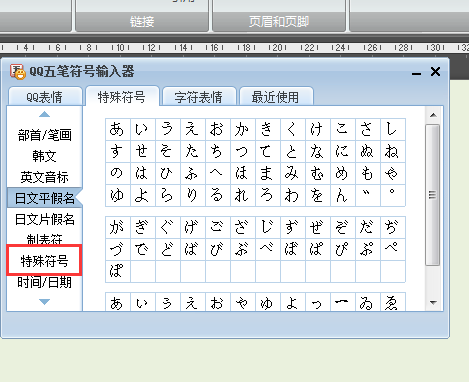Insert hiragana の

click(118, 173)
